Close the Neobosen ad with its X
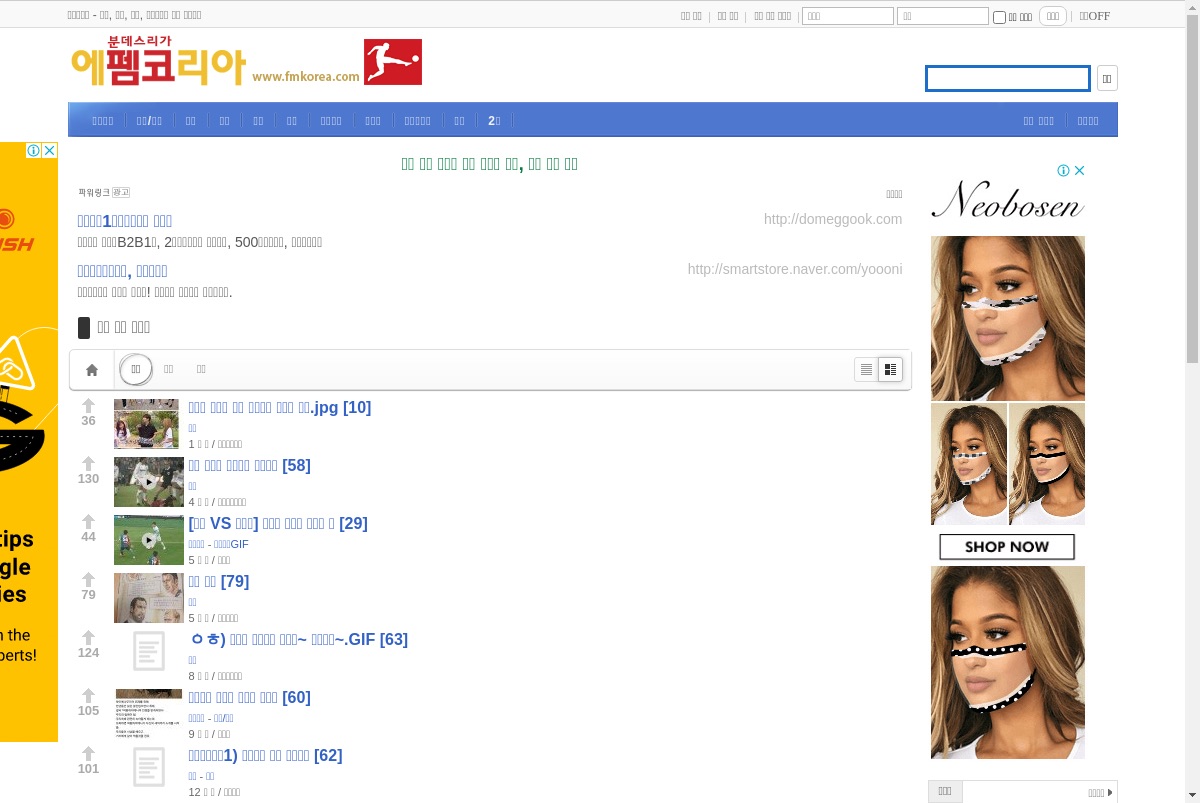Viewport: 1200px width, 803px height. [x=1079, y=171]
